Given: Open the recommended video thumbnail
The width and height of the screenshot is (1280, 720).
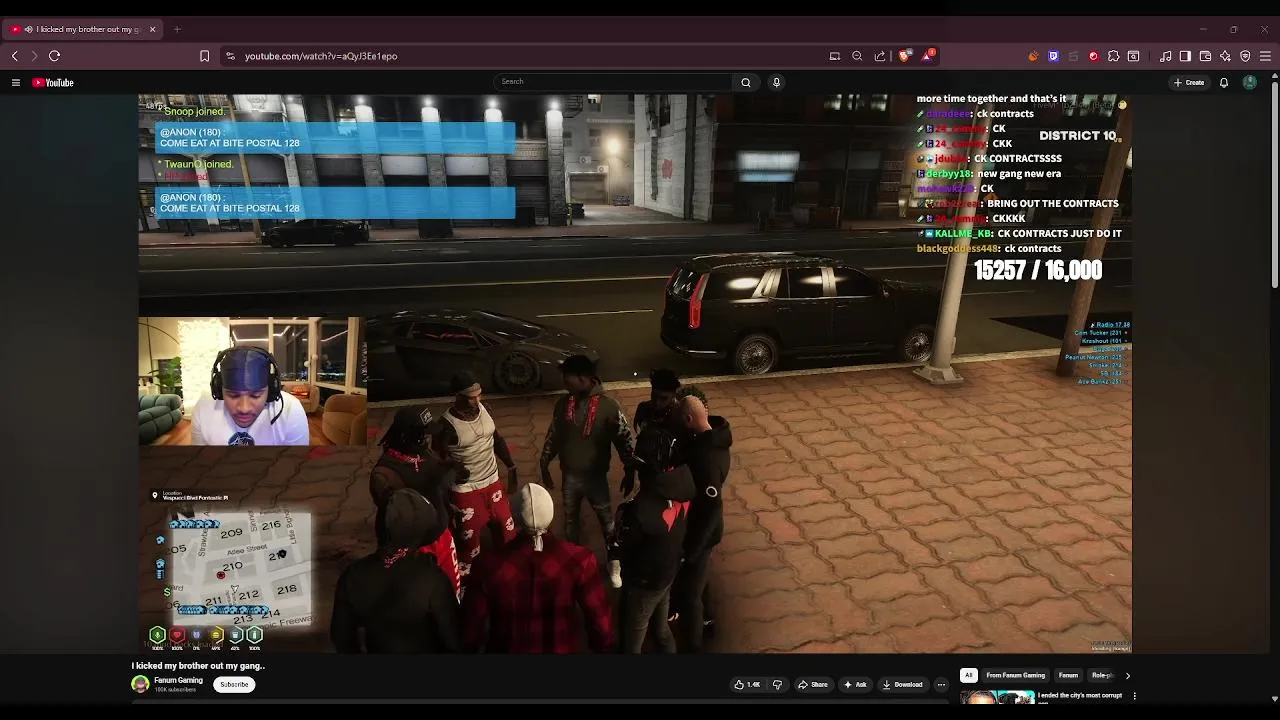Looking at the screenshot, I should 997,697.
